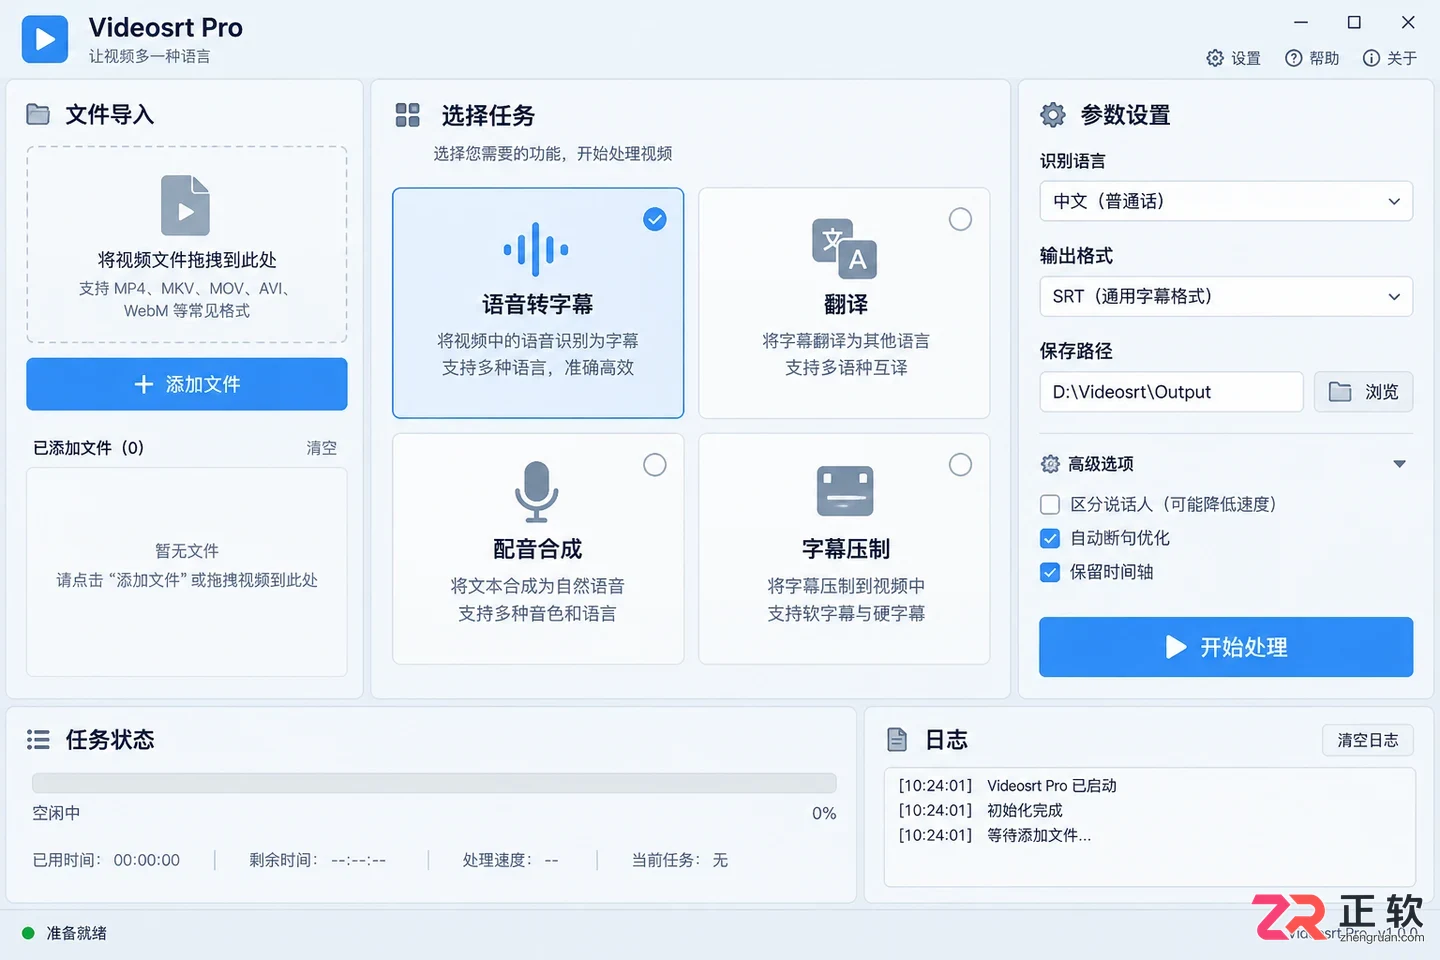Collapse 高级选项 with the triangle arrow

(x=1400, y=464)
